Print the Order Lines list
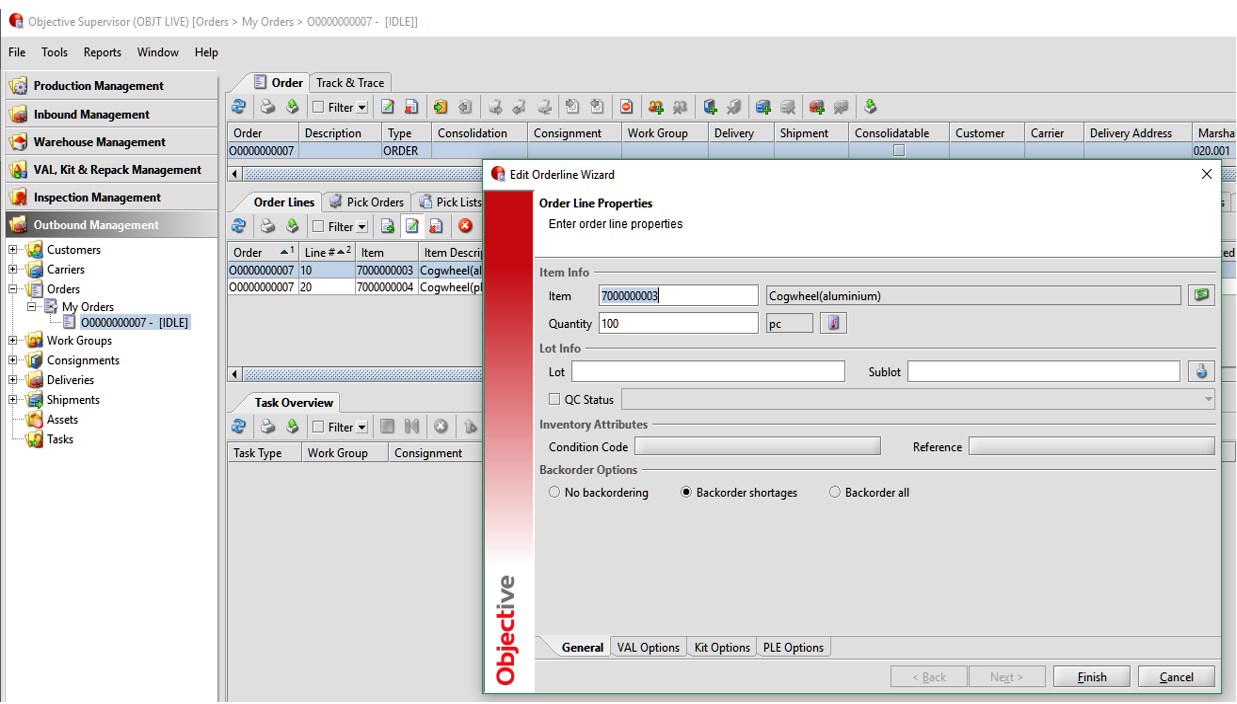 pyautogui.click(x=267, y=227)
